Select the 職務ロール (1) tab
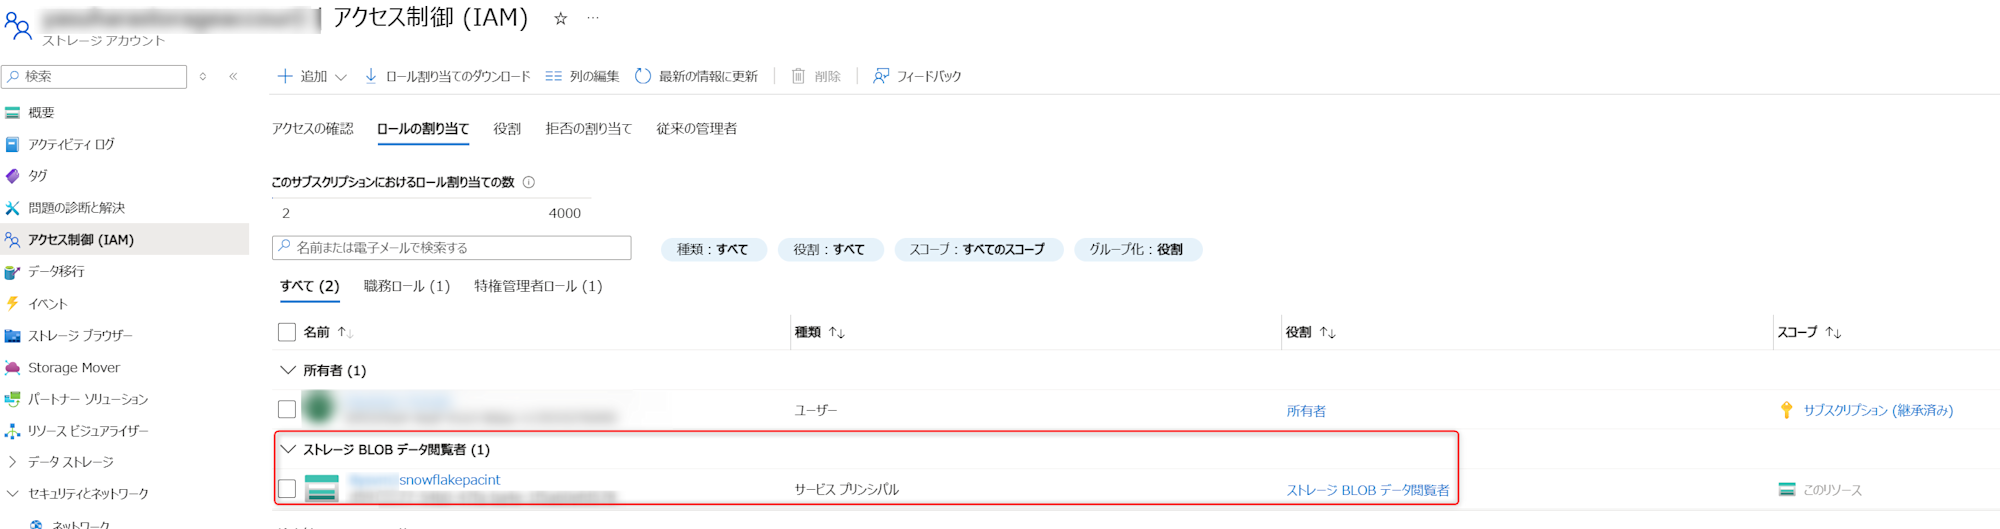This screenshot has width=2000, height=529. [406, 286]
